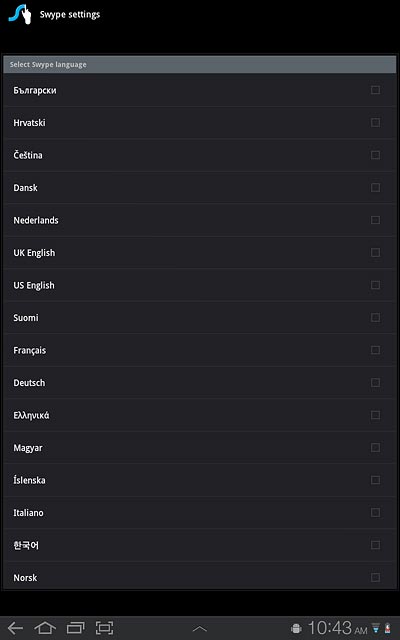Tap the Back navigation arrow
Screen dimensions: 400x640
pyautogui.click(x=16, y=628)
